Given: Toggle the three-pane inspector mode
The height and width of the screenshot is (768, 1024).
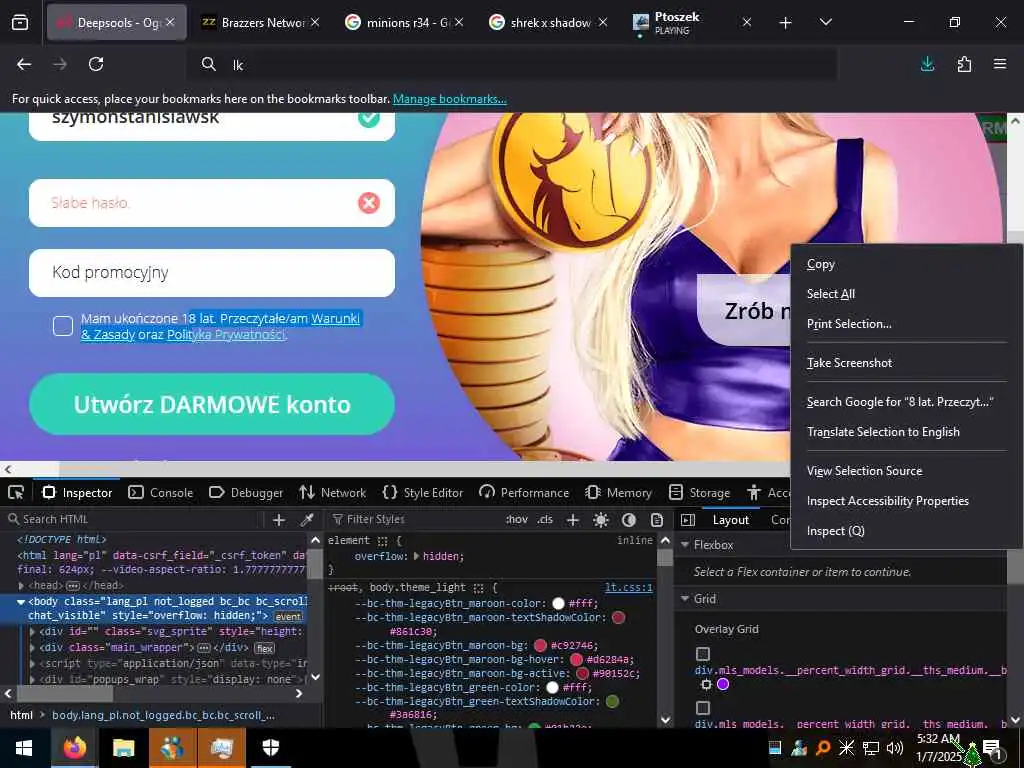Looking at the screenshot, I should point(688,520).
